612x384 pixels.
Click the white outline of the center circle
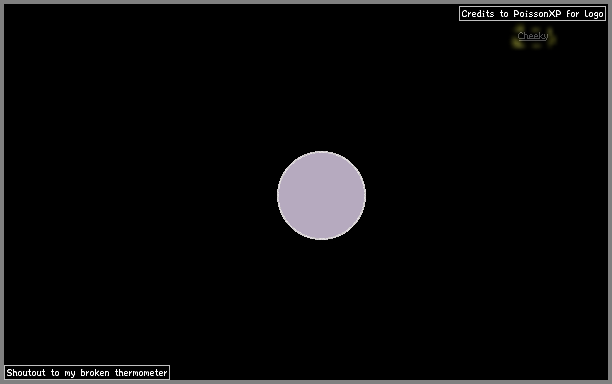tap(321, 151)
